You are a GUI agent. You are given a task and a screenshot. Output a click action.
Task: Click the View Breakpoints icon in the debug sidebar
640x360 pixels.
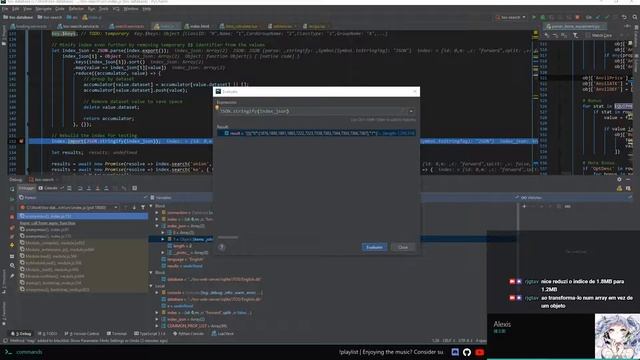(12, 227)
